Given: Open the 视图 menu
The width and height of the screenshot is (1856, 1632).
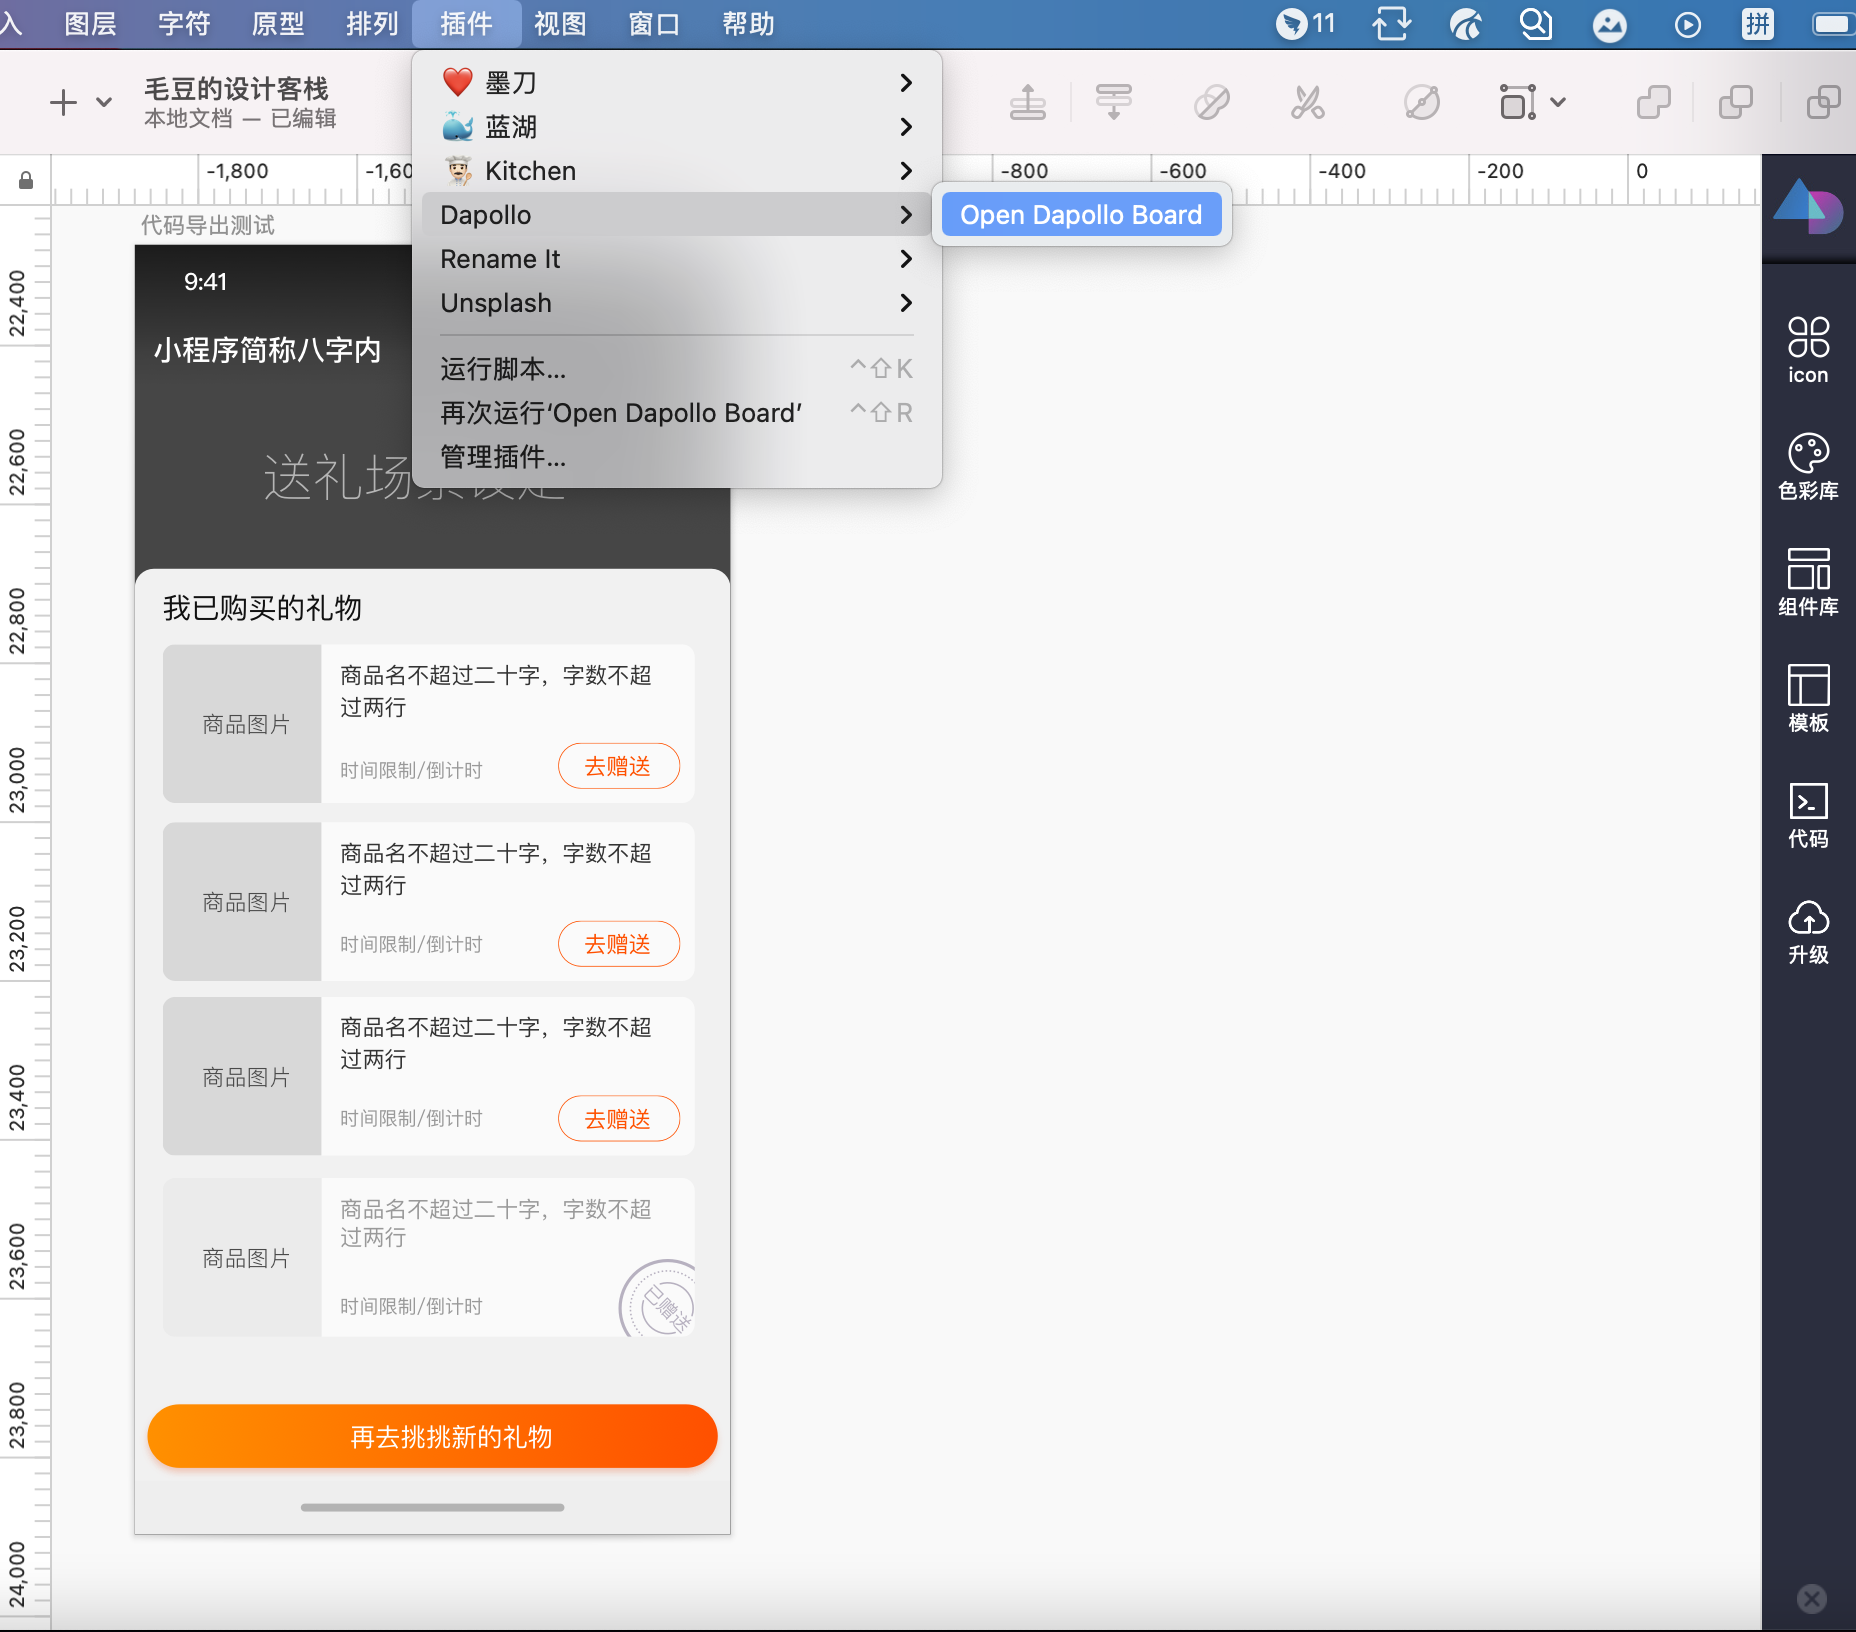Looking at the screenshot, I should pyautogui.click(x=560, y=24).
